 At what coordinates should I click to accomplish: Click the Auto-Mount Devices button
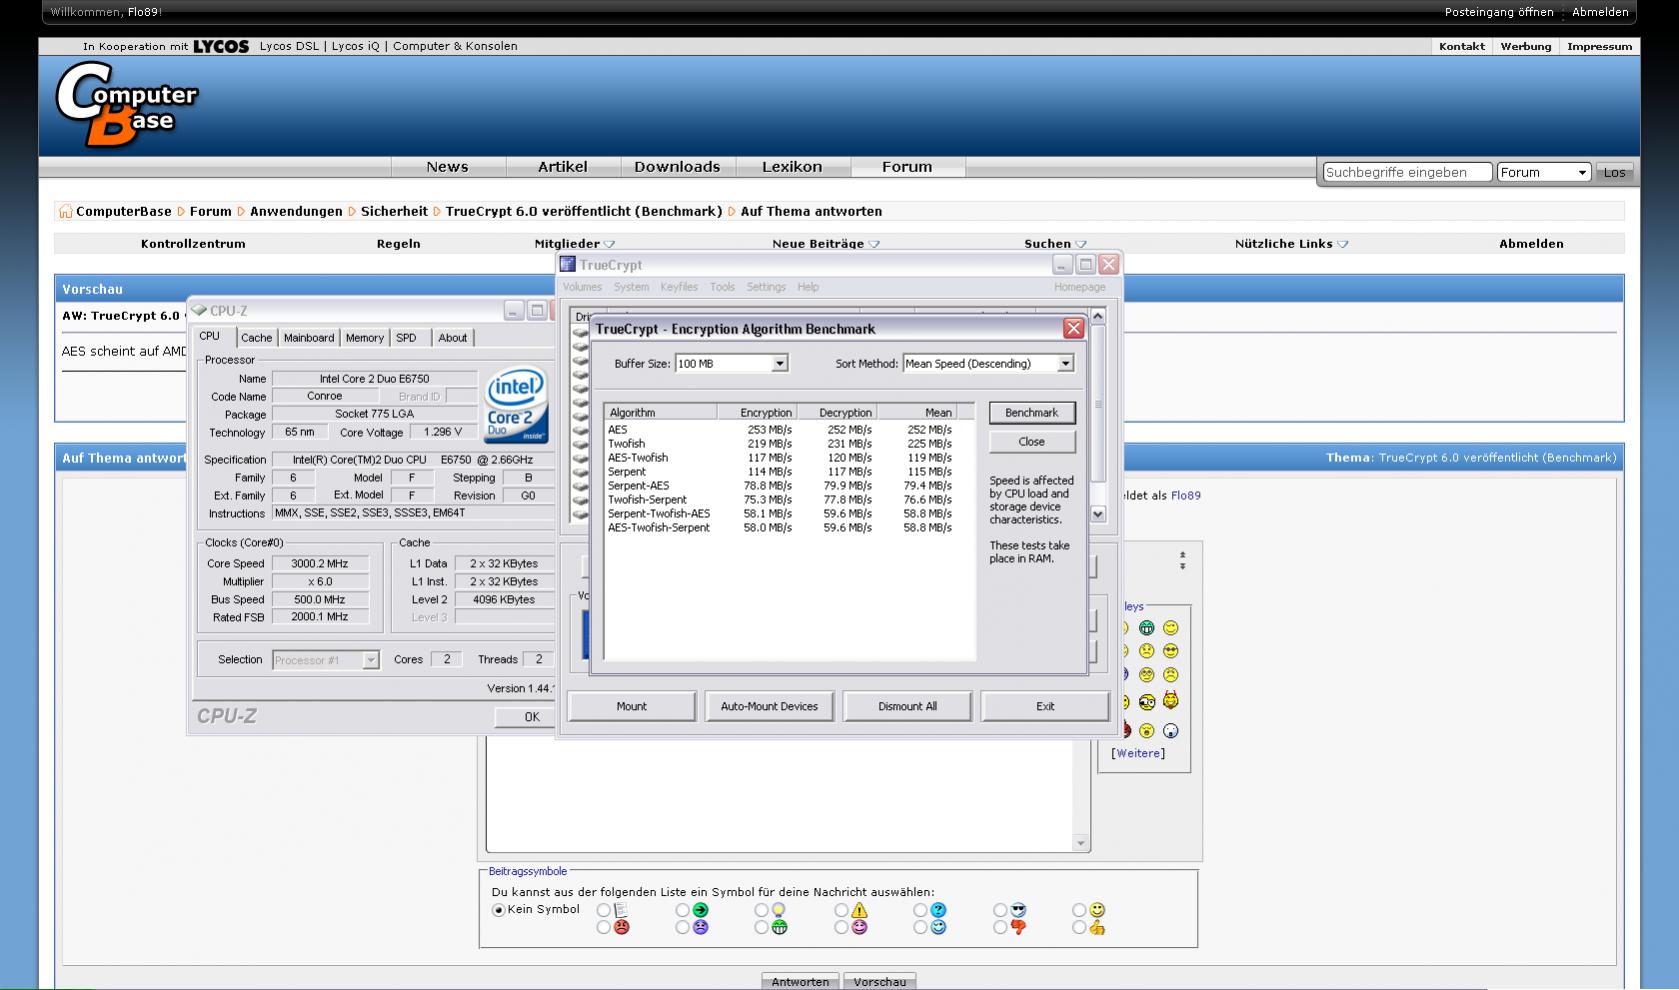[x=769, y=706]
